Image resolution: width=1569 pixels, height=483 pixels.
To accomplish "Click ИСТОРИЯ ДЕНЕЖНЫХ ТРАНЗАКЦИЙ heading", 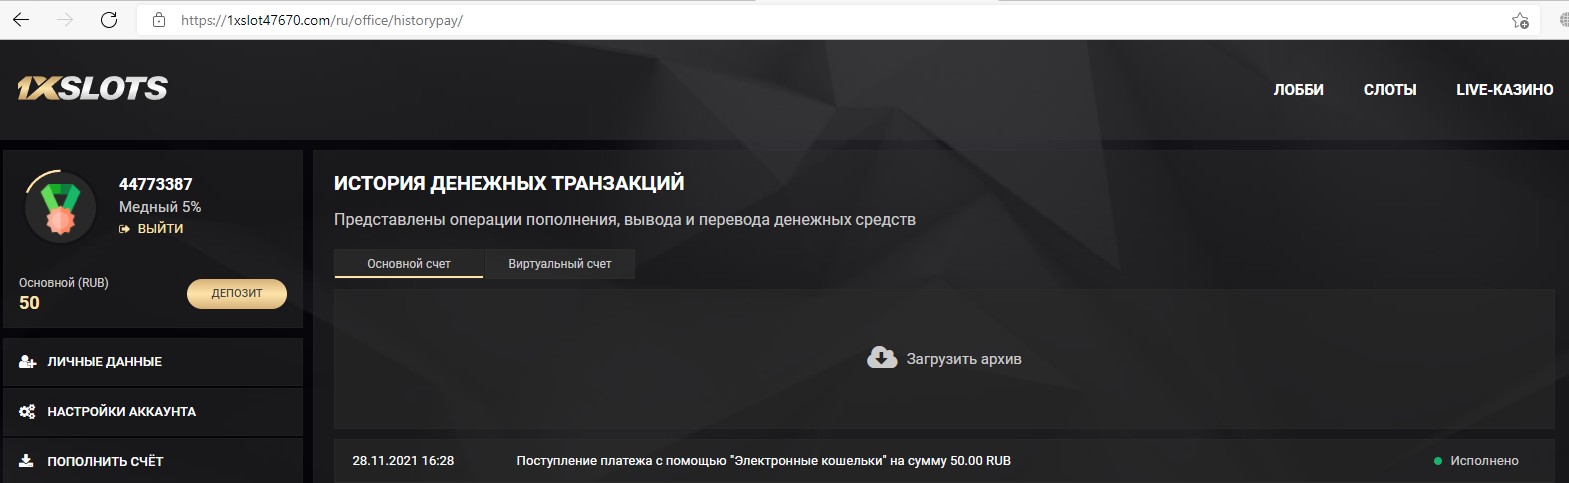I will pos(509,183).
